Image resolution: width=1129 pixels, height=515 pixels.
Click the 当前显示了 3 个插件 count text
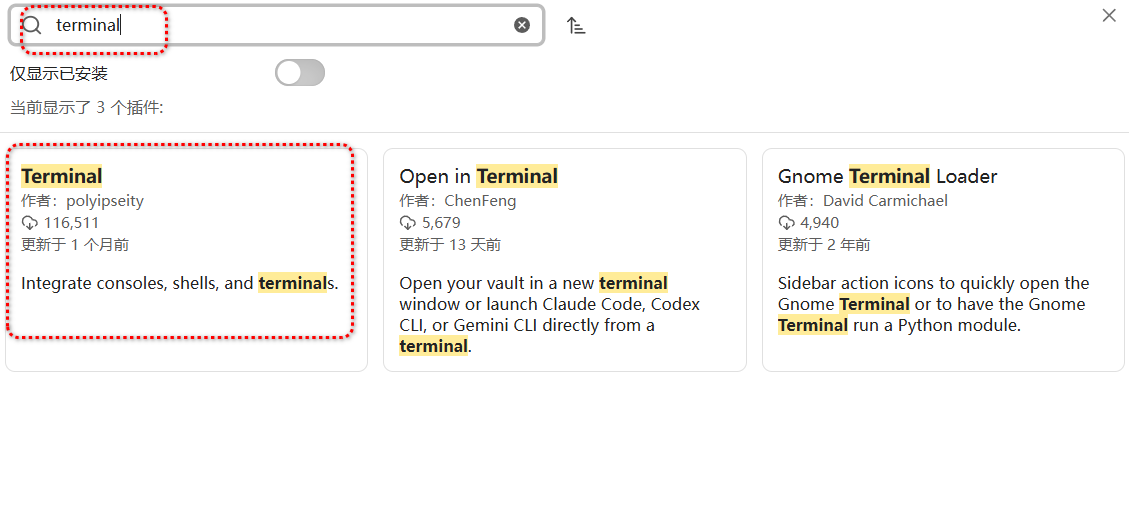click(87, 108)
